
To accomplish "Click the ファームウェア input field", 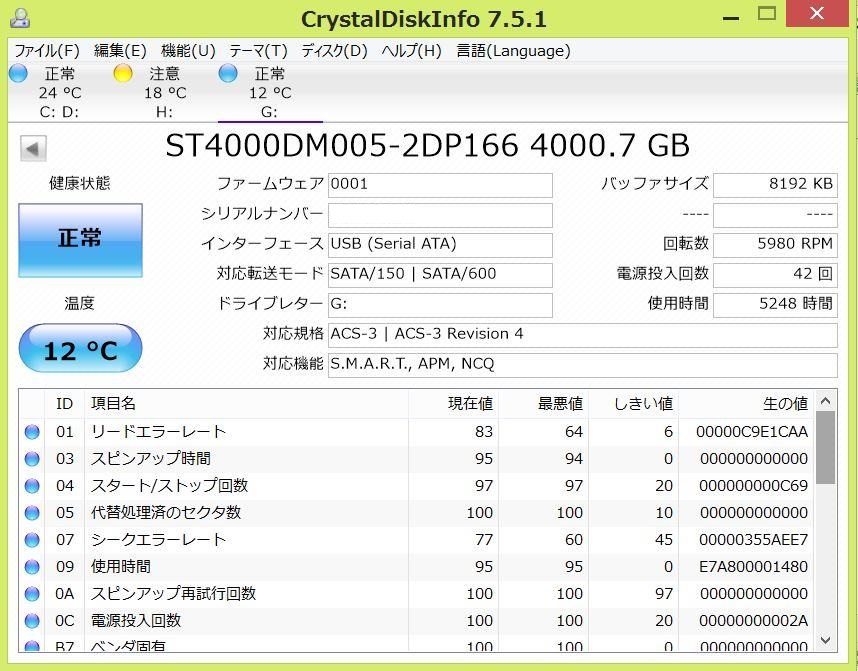I will pos(440,185).
